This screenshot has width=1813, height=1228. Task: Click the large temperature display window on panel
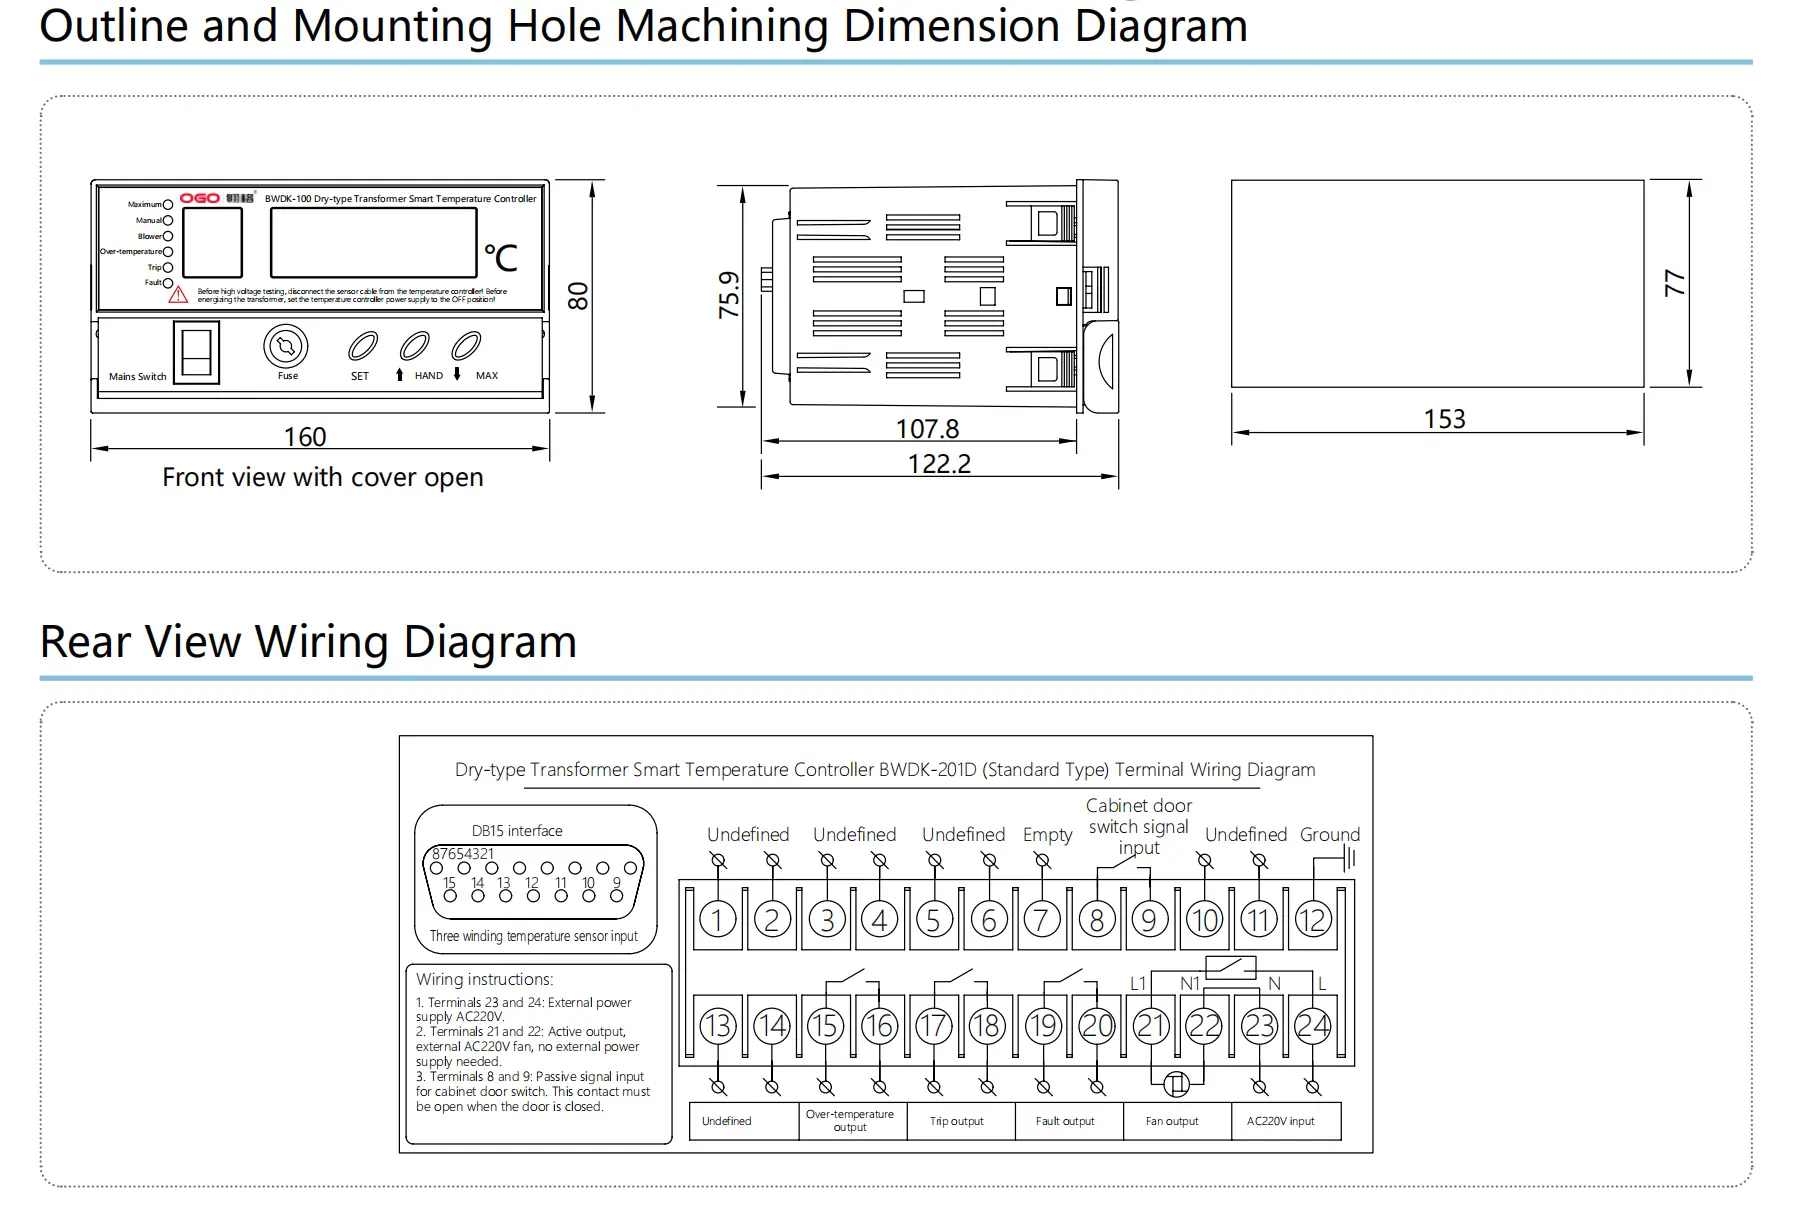[x=373, y=245]
